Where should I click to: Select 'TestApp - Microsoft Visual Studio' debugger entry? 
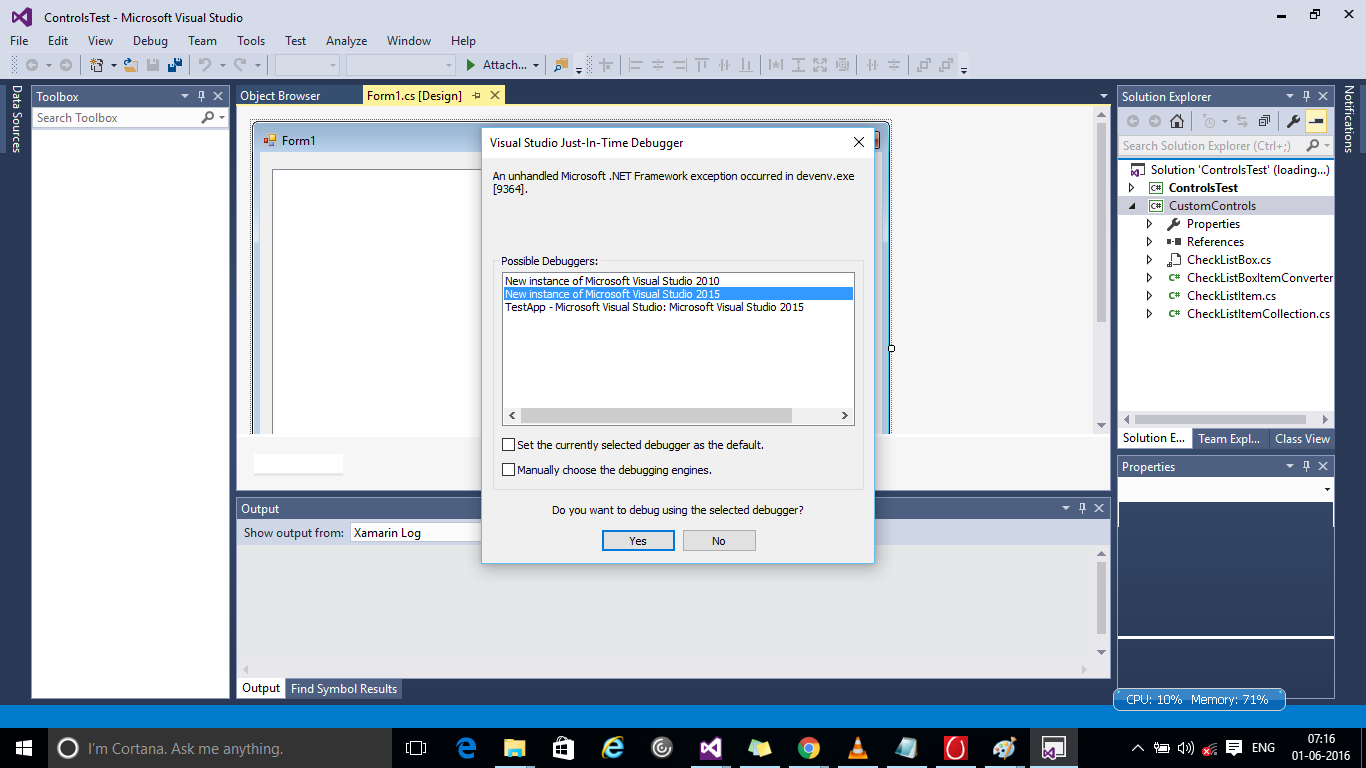pos(678,307)
